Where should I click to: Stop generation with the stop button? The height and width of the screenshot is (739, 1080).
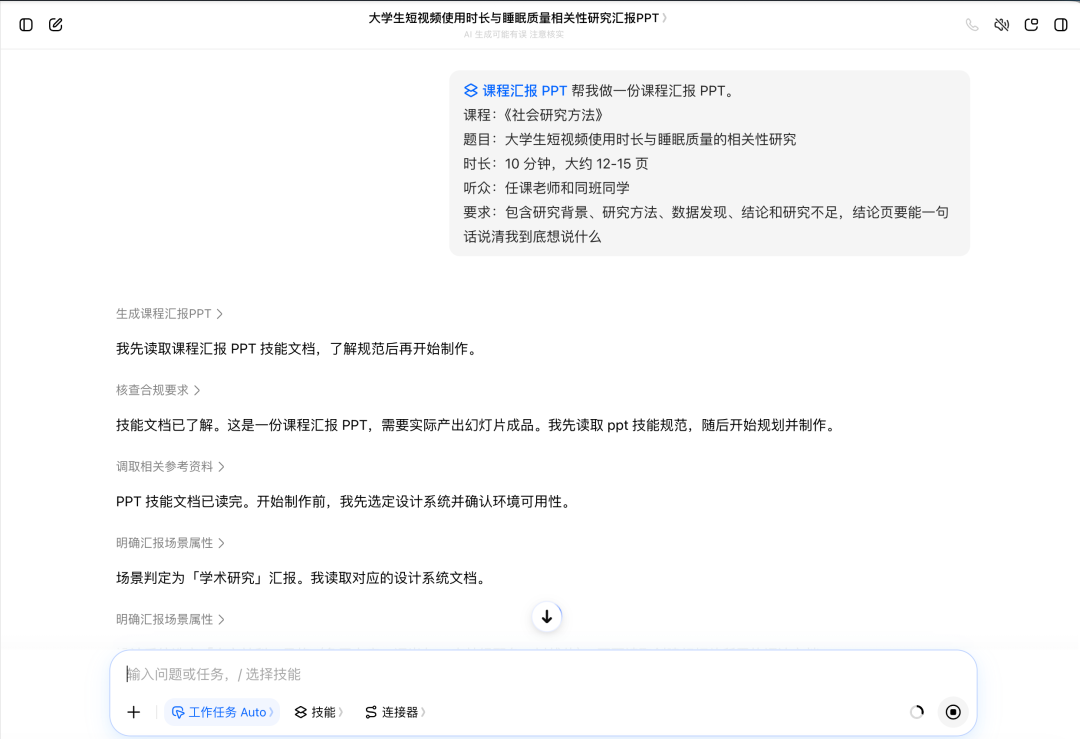(x=953, y=712)
